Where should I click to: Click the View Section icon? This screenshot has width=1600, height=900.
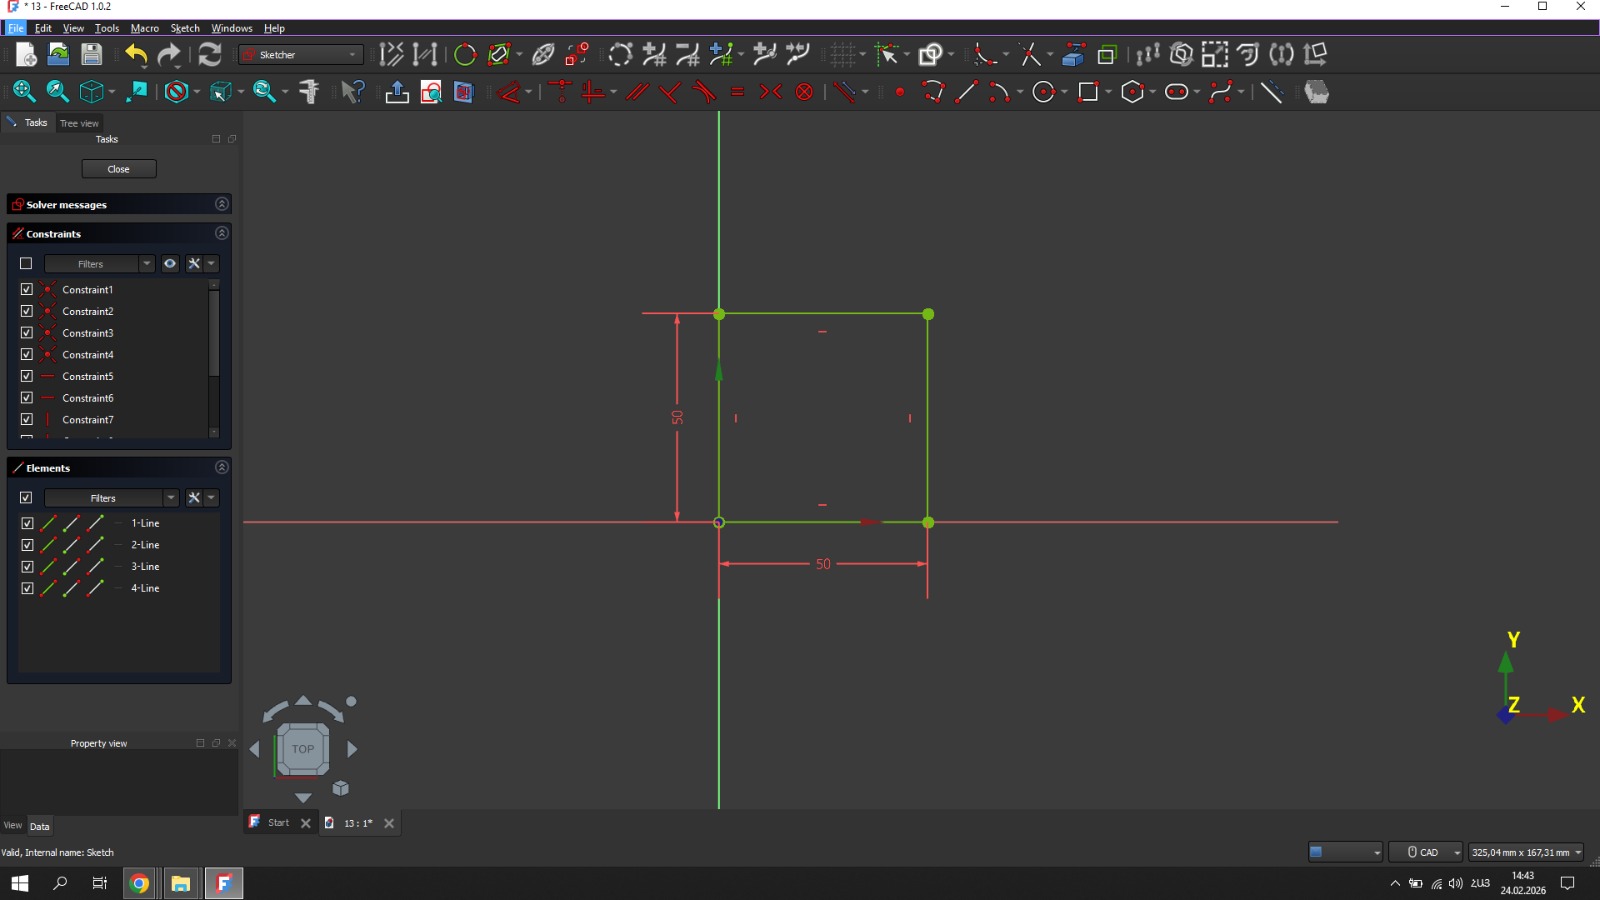tap(463, 92)
